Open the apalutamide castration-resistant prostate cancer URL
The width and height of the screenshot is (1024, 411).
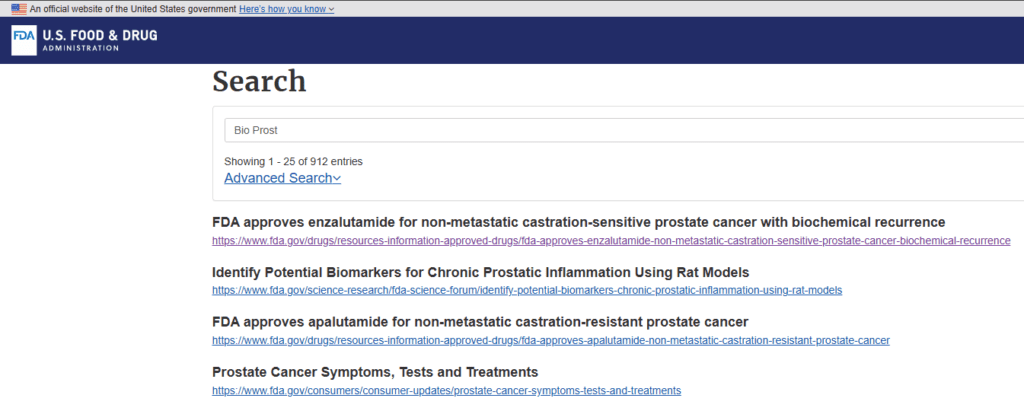pyautogui.click(x=551, y=340)
